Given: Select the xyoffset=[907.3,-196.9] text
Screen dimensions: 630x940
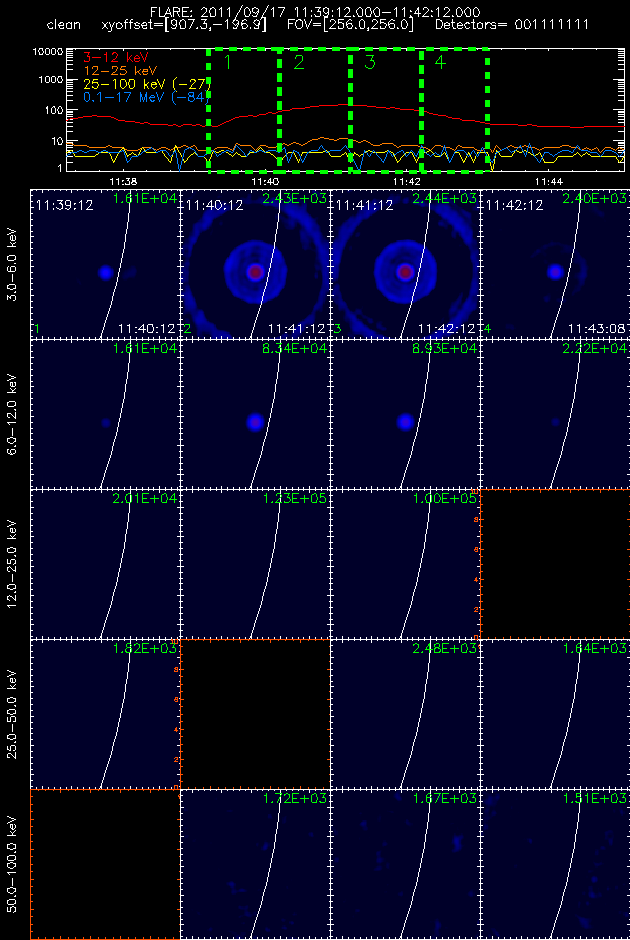Looking at the screenshot, I should [x=184, y=25].
